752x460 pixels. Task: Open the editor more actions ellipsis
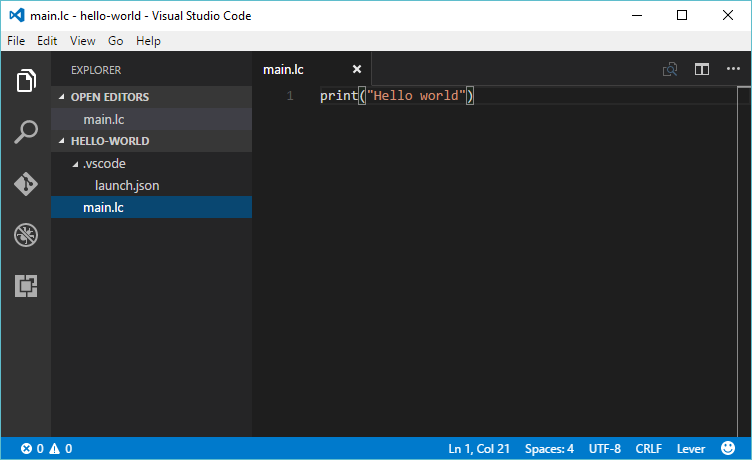pos(733,70)
